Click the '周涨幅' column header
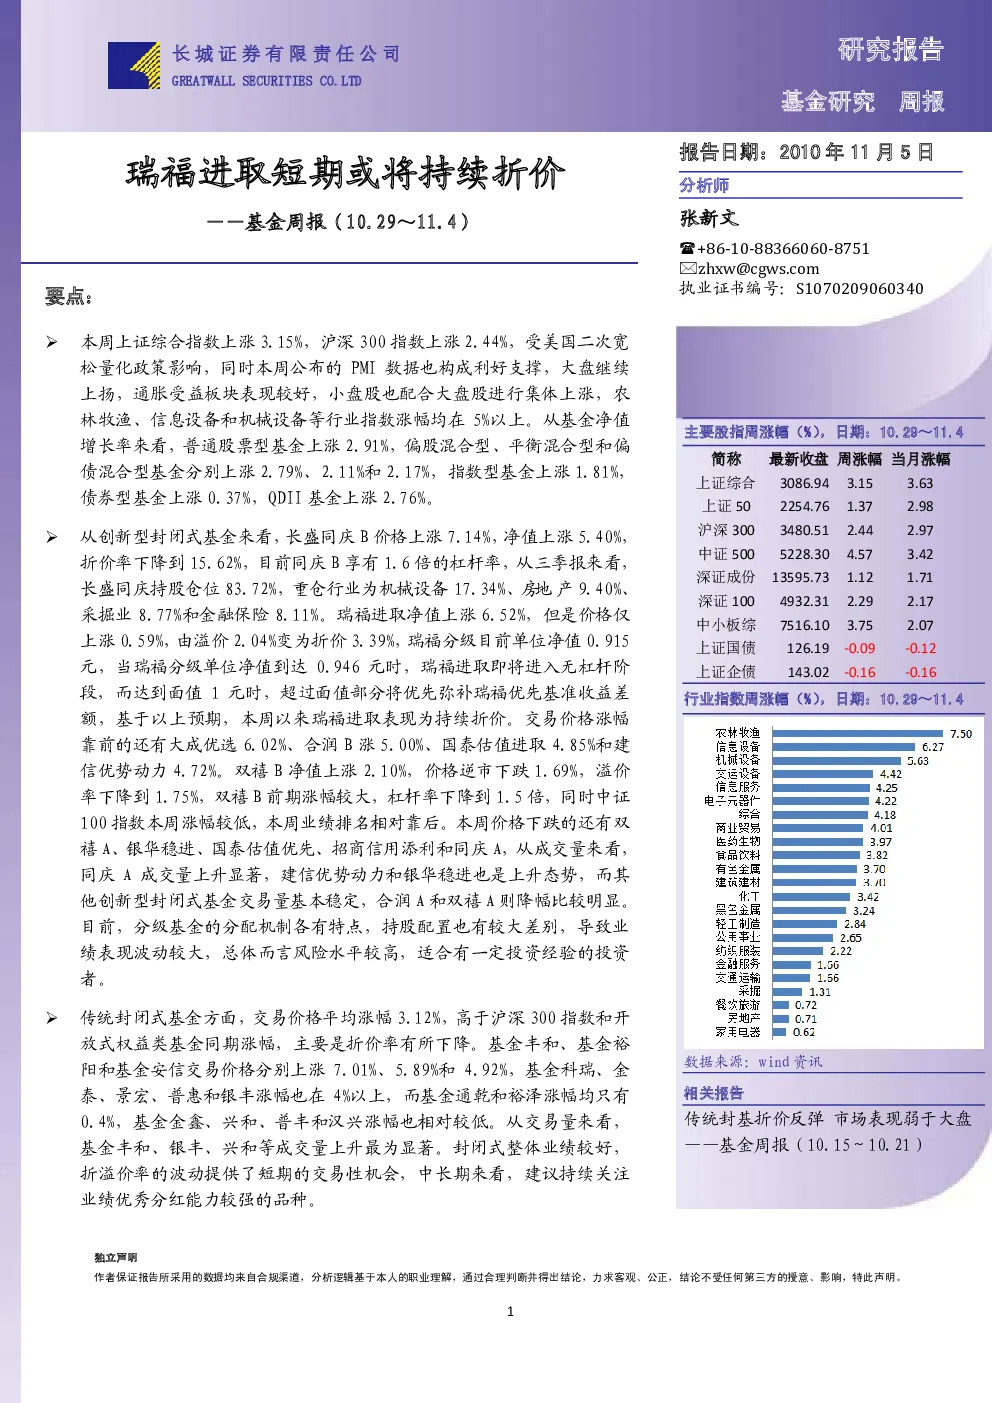Screen dimensions: 992x1403 point(859,459)
